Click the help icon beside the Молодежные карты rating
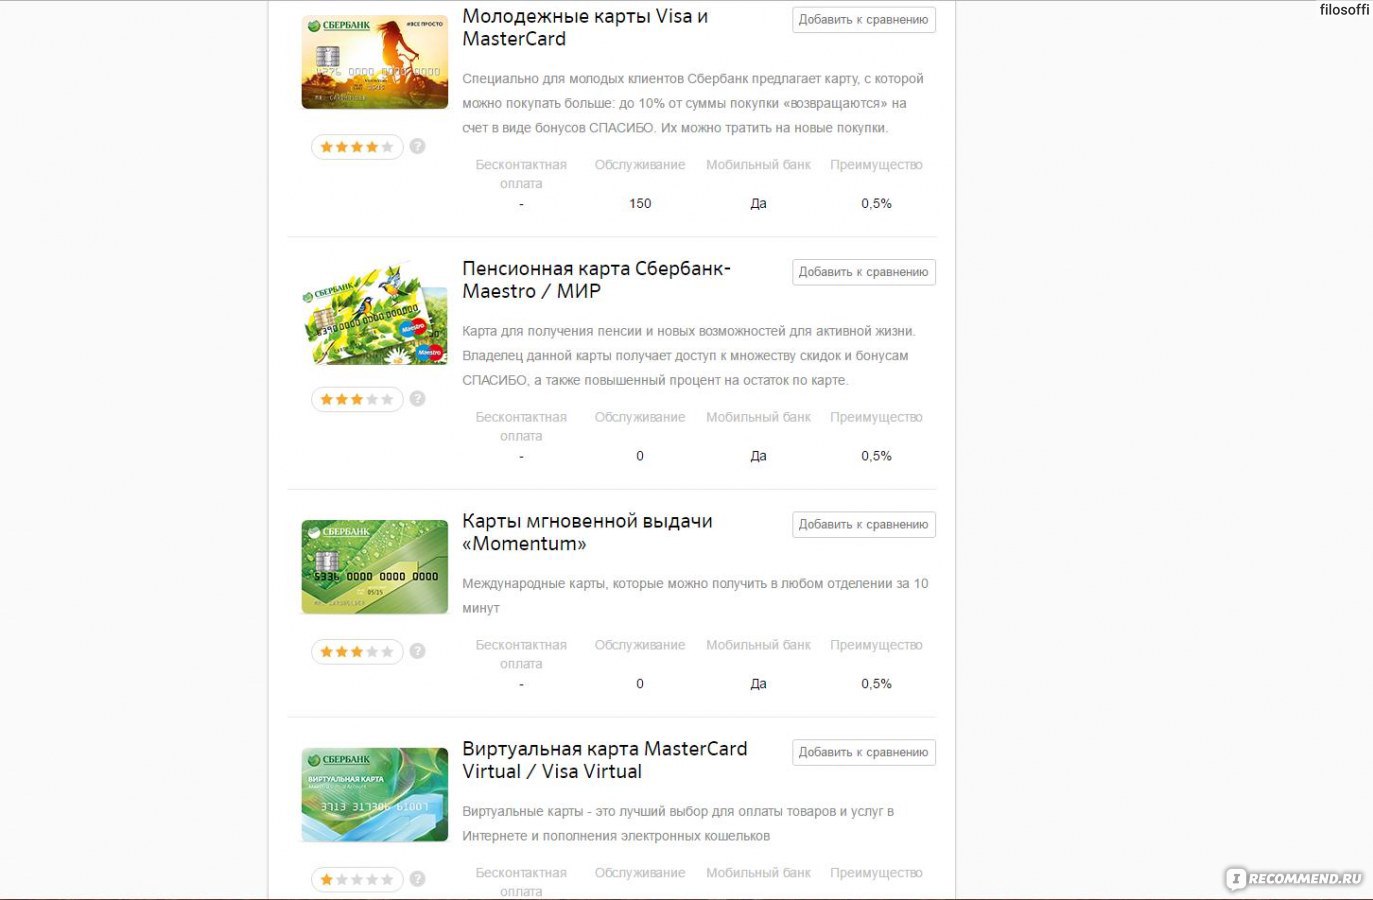The width and height of the screenshot is (1373, 900). (418, 147)
